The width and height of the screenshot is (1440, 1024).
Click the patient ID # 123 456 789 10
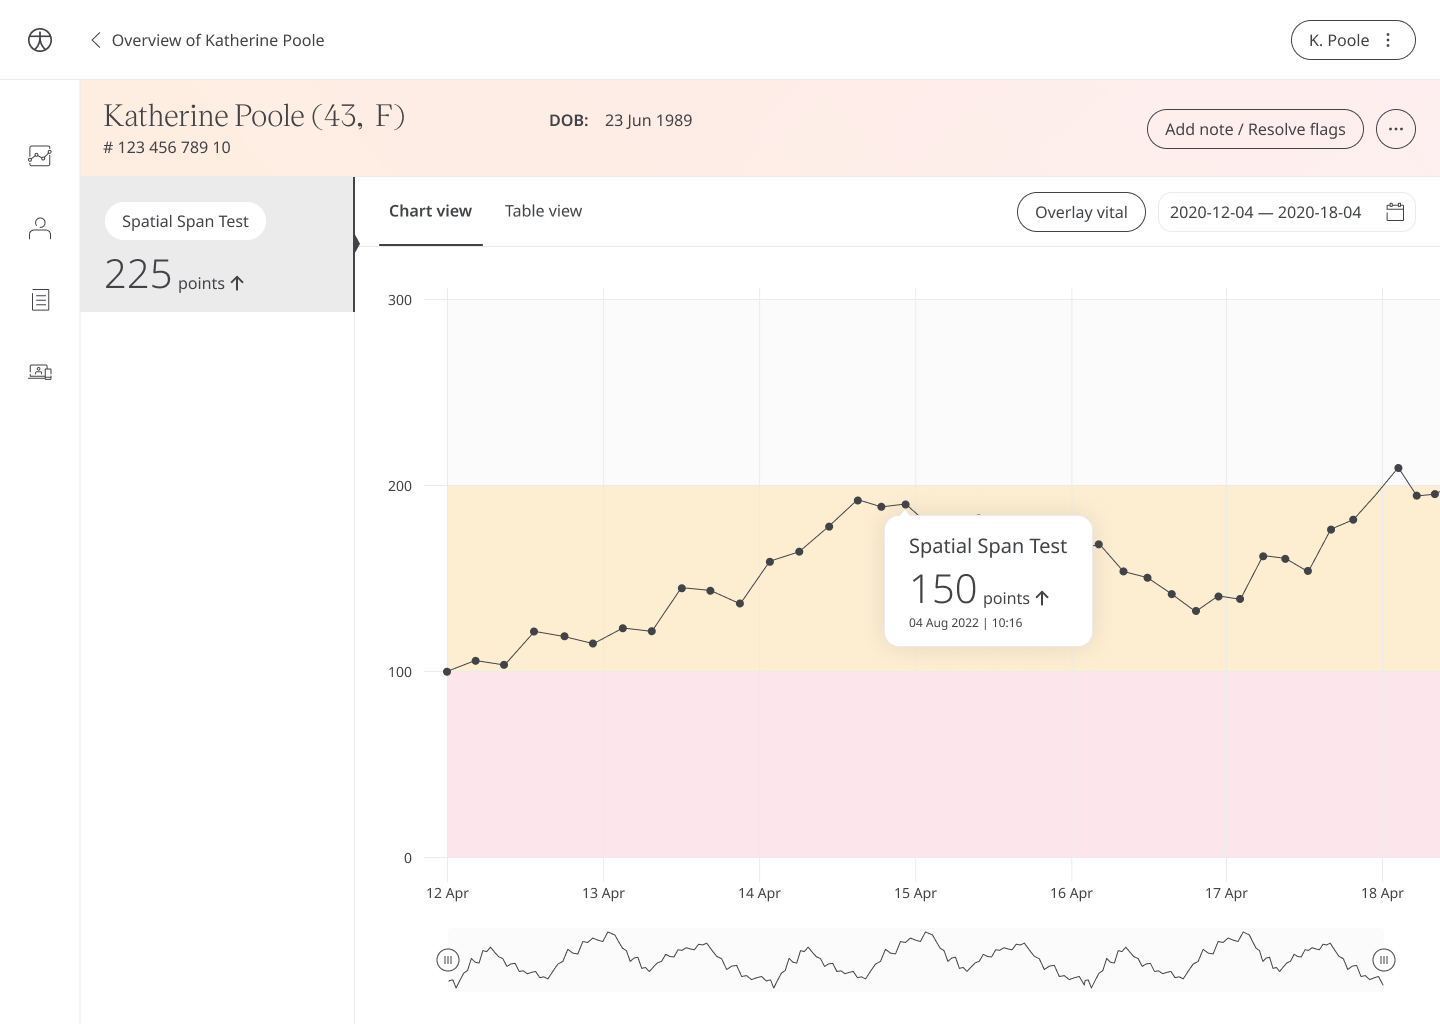(x=167, y=147)
